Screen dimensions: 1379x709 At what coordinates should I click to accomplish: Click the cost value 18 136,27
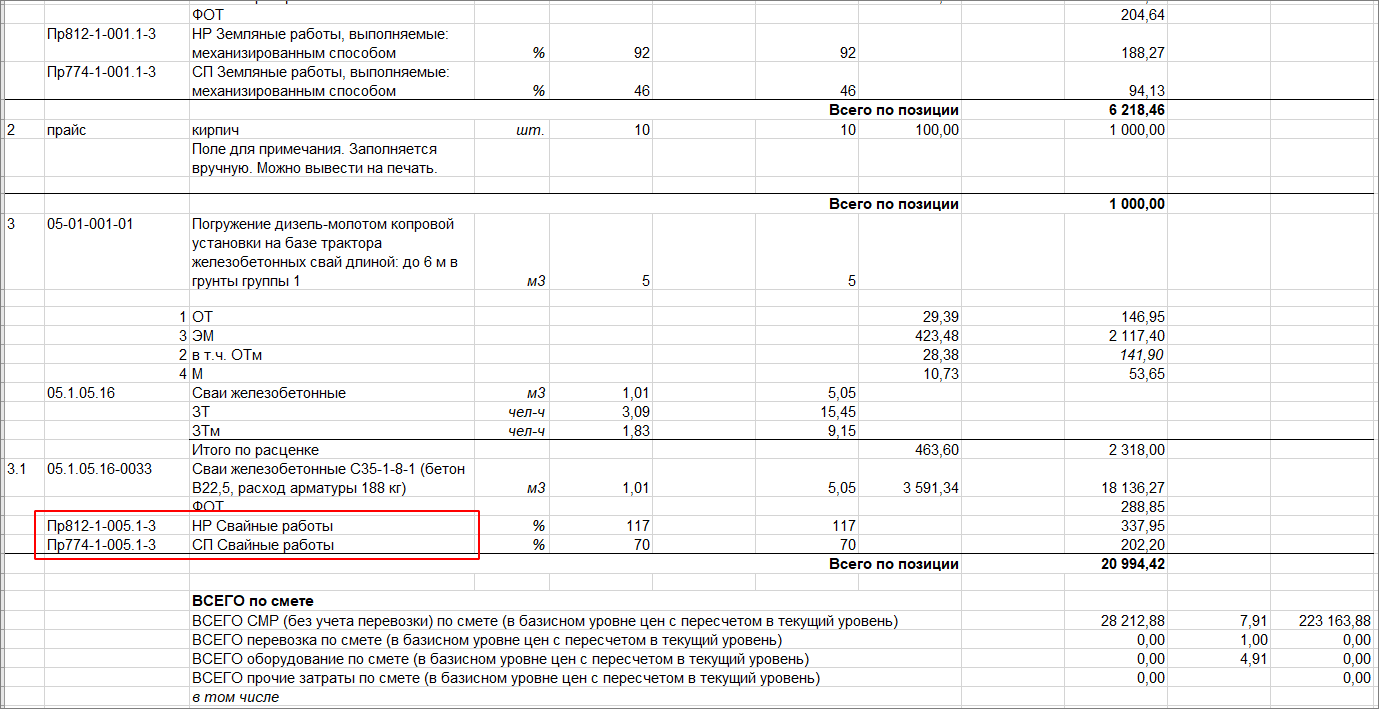point(1130,489)
